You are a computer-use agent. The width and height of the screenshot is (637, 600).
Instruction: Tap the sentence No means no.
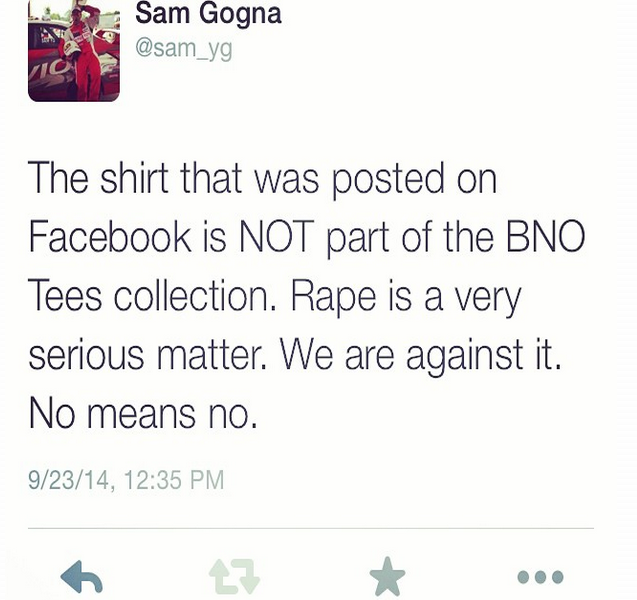(143, 414)
